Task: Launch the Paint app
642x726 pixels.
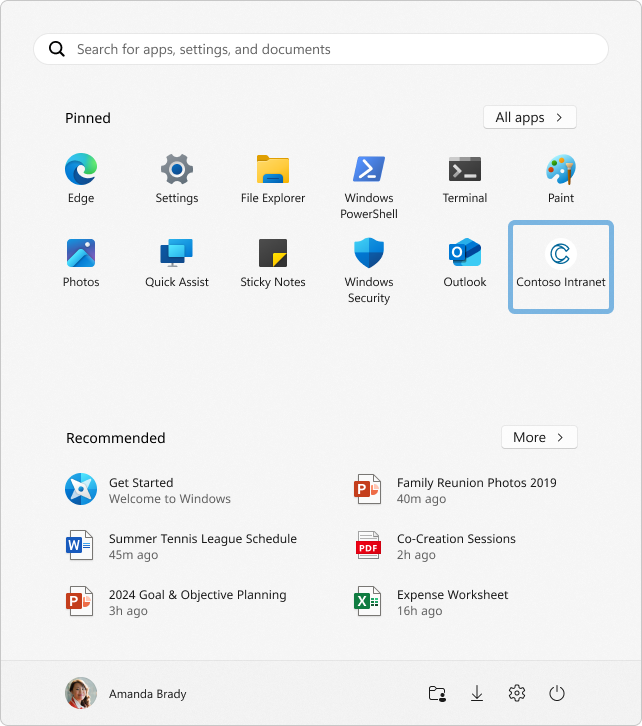Action: [561, 180]
